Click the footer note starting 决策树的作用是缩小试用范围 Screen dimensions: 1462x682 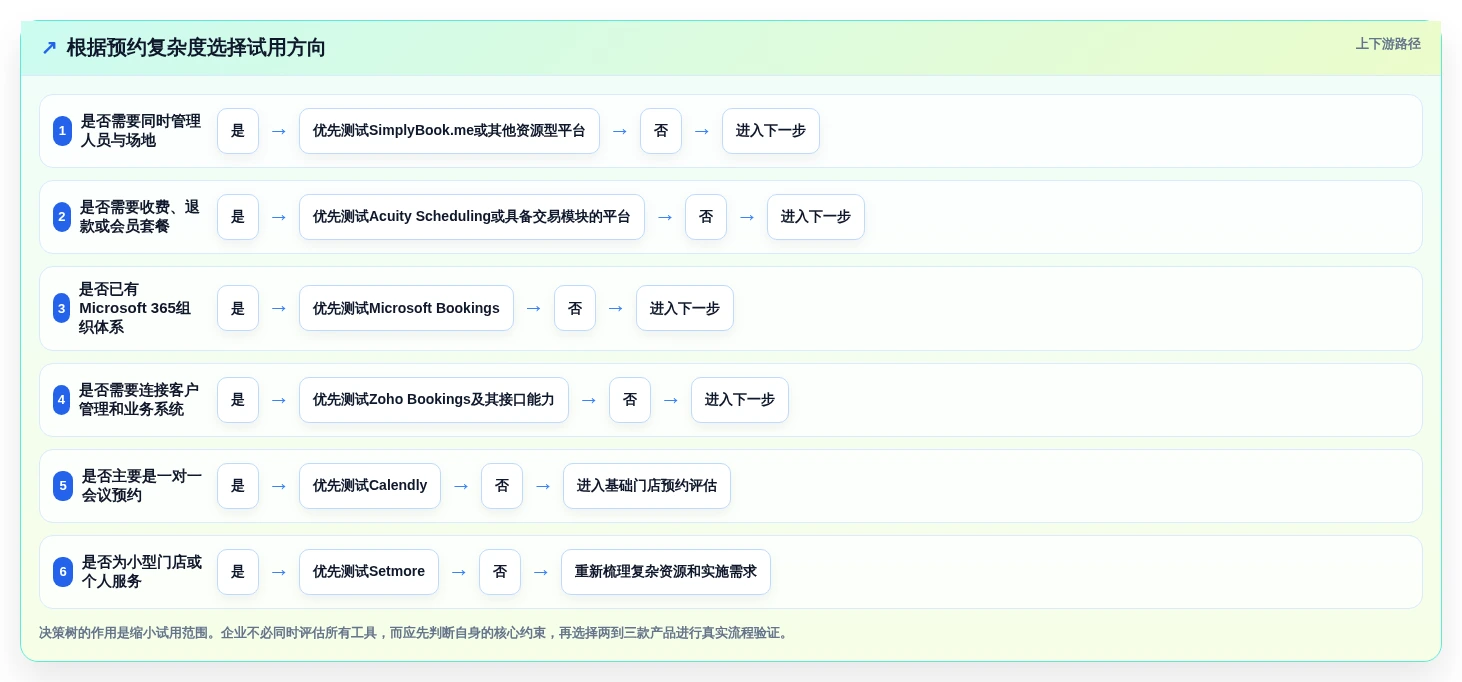pyautogui.click(x=415, y=633)
